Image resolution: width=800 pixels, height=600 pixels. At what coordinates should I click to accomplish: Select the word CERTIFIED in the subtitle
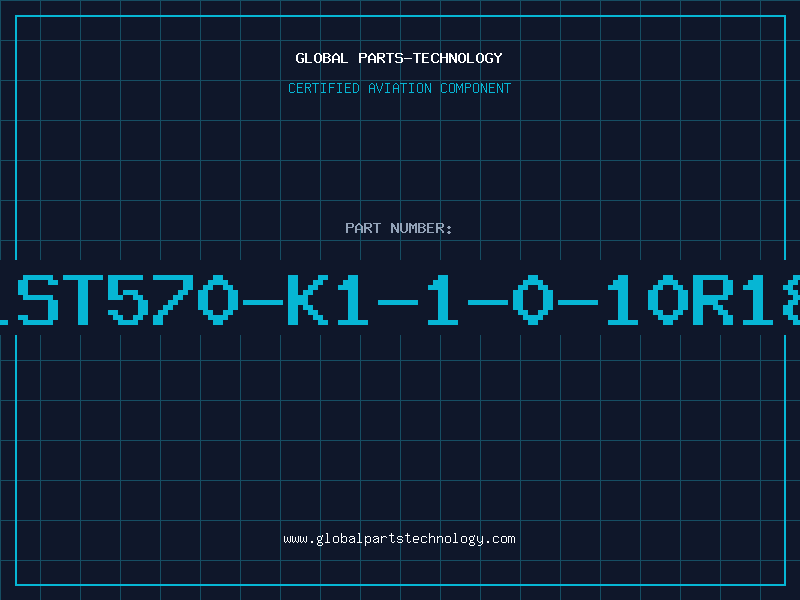(x=324, y=88)
